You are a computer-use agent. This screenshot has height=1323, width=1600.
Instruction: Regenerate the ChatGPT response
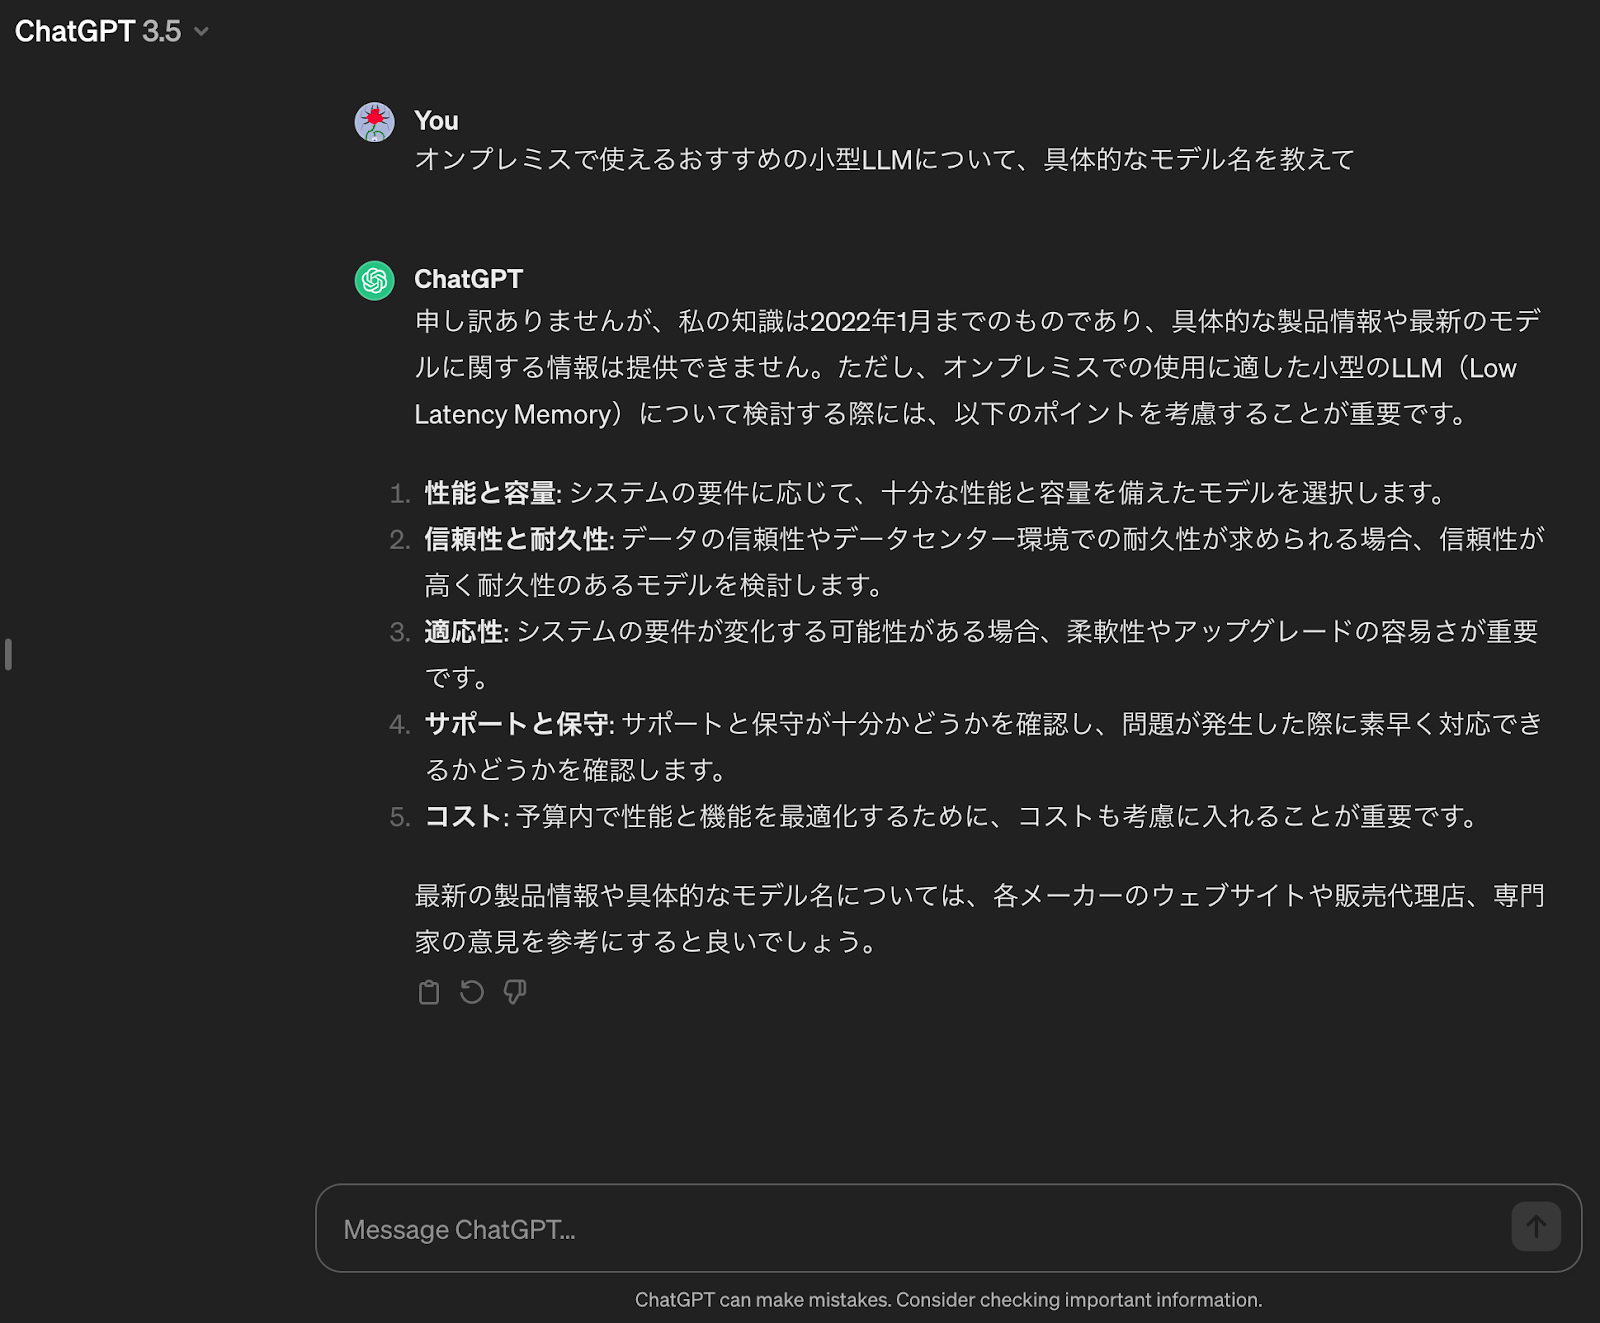472,992
